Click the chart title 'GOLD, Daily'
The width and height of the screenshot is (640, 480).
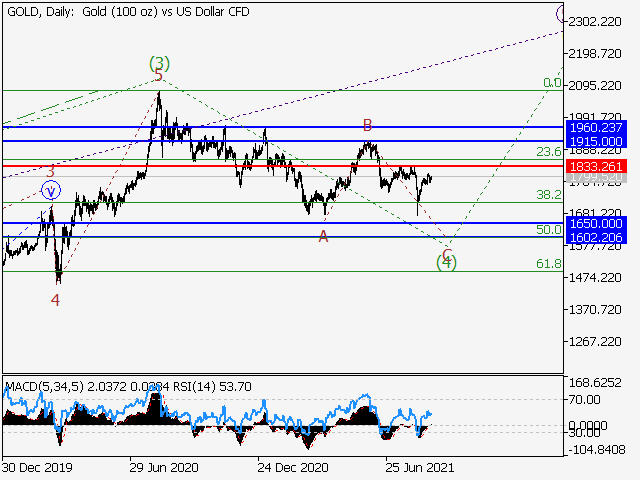(x=40, y=12)
